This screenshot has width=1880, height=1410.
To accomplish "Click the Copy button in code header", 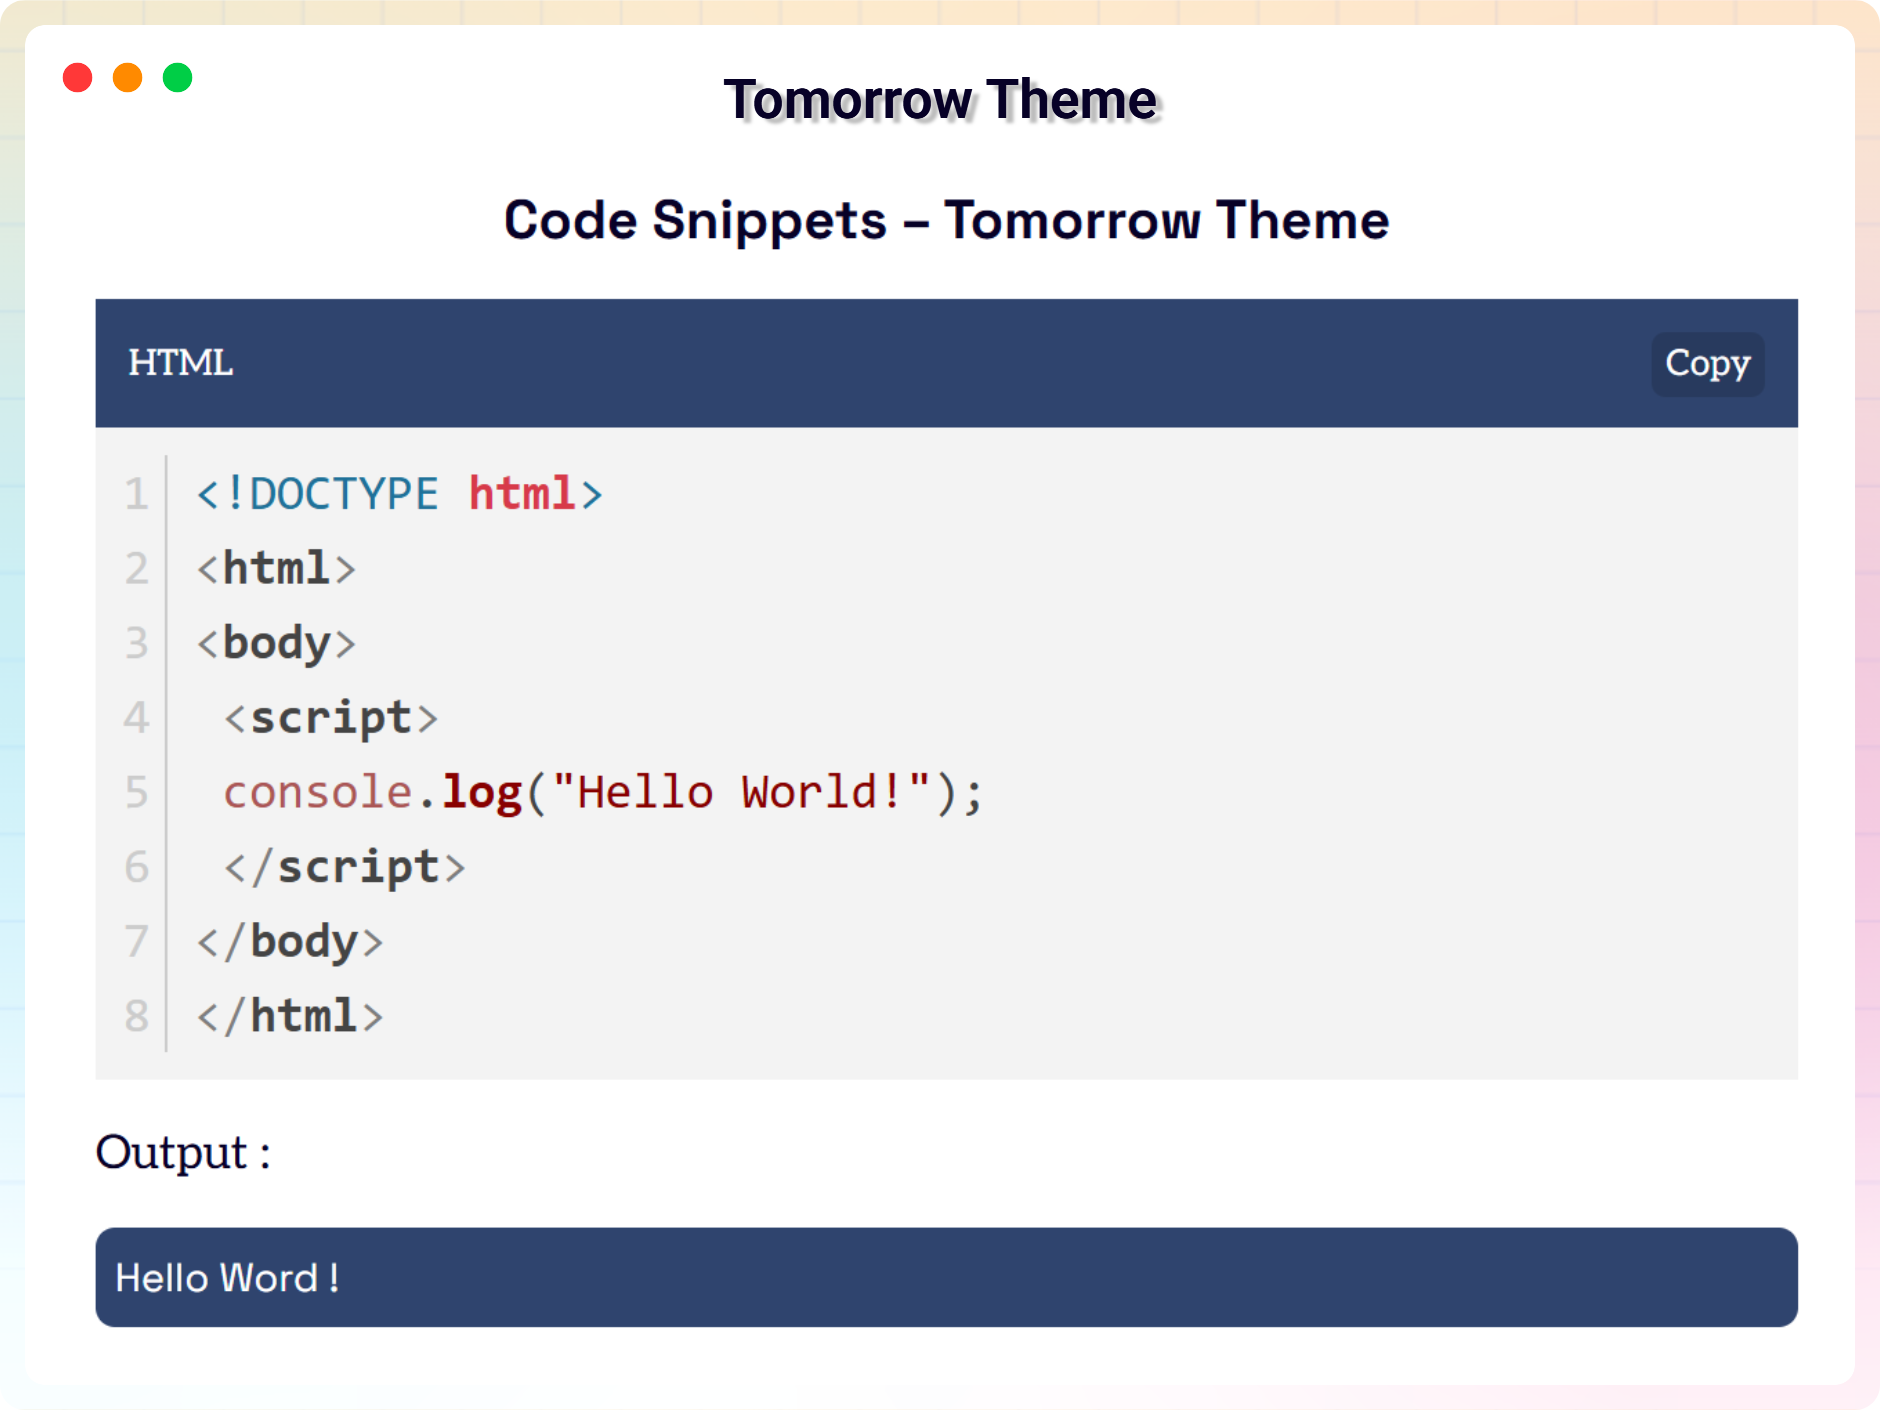I will [x=1707, y=364].
